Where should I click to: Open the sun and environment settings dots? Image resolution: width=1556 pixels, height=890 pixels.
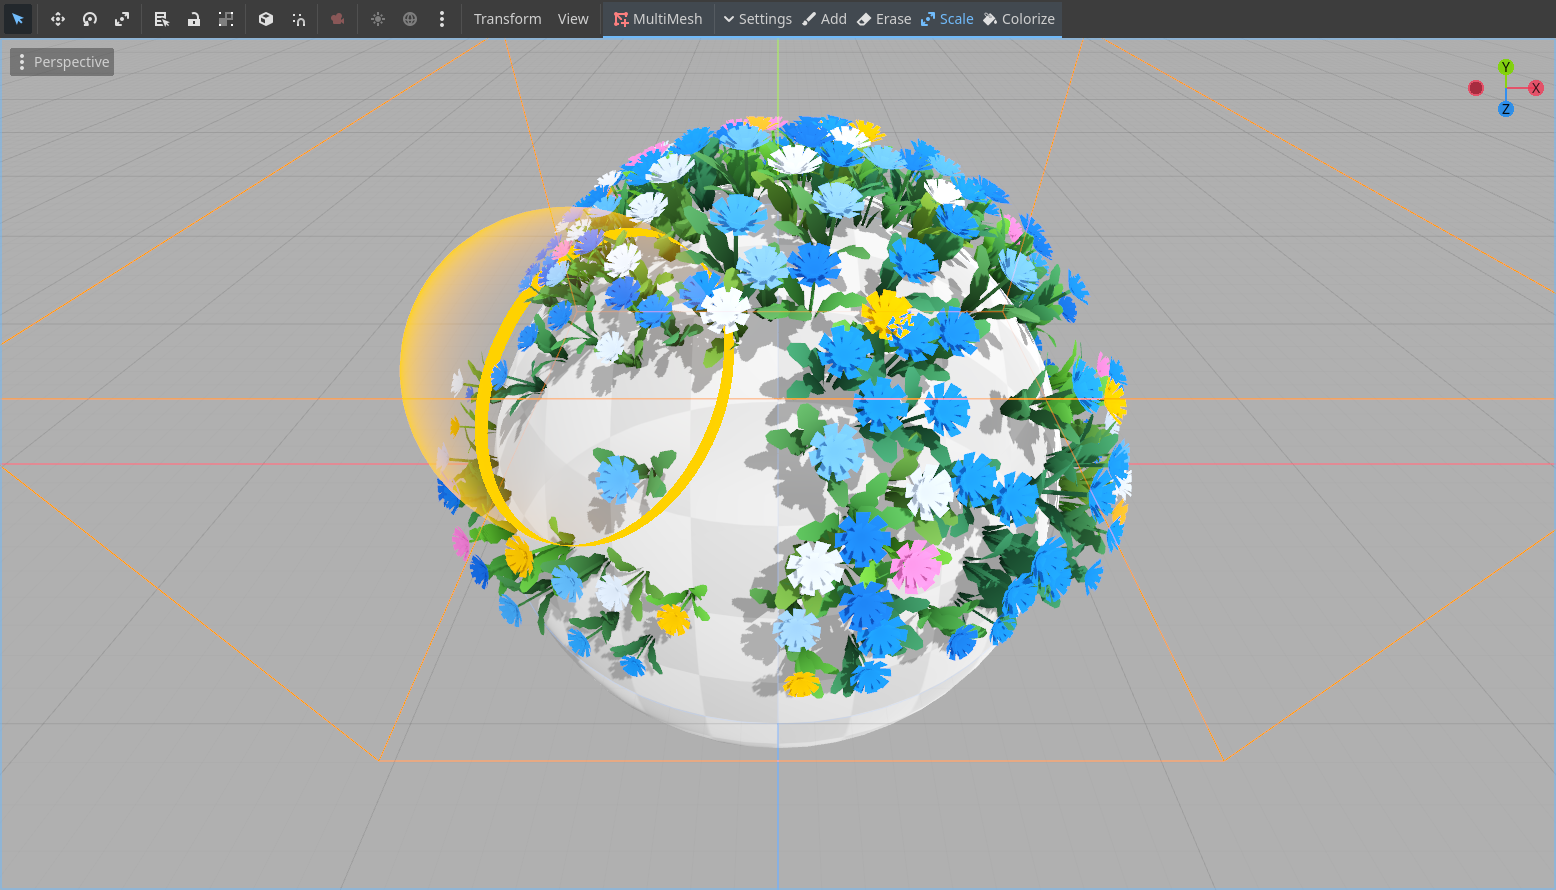coord(442,19)
